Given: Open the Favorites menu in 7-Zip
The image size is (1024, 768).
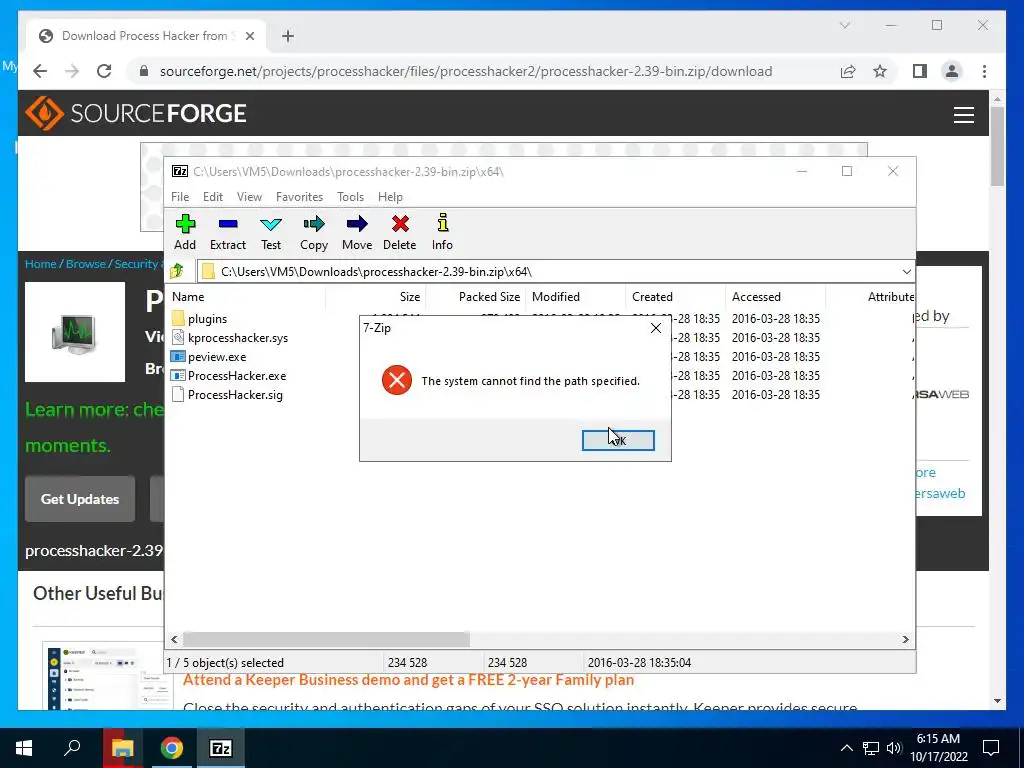Looking at the screenshot, I should coord(299,197).
